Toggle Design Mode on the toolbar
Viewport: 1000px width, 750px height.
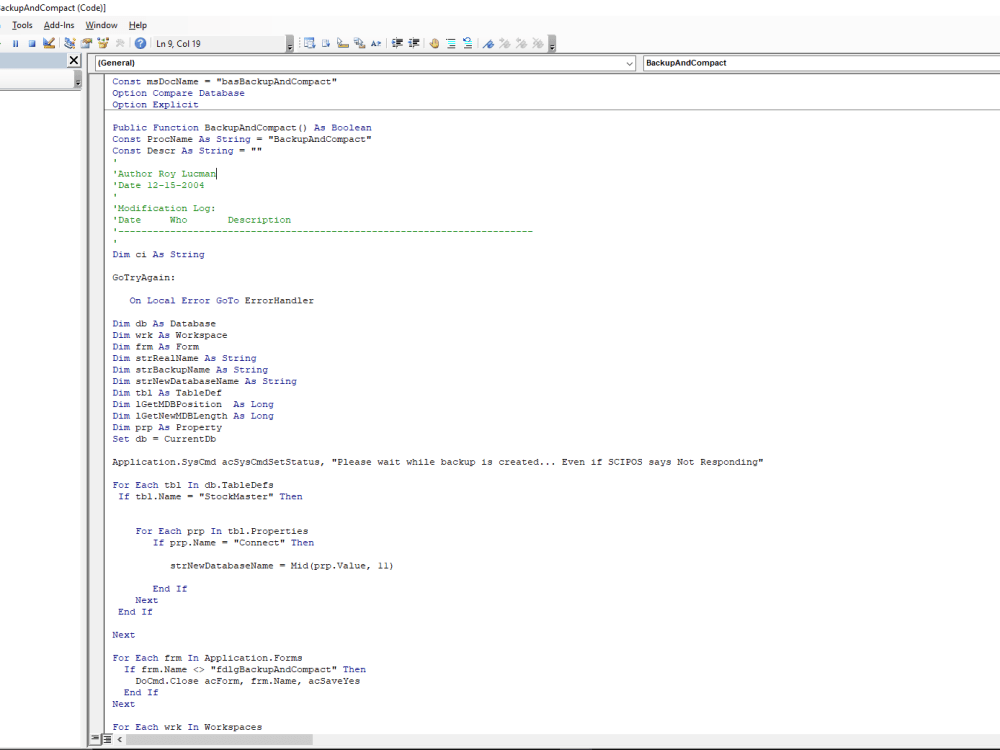pyautogui.click(x=49, y=43)
